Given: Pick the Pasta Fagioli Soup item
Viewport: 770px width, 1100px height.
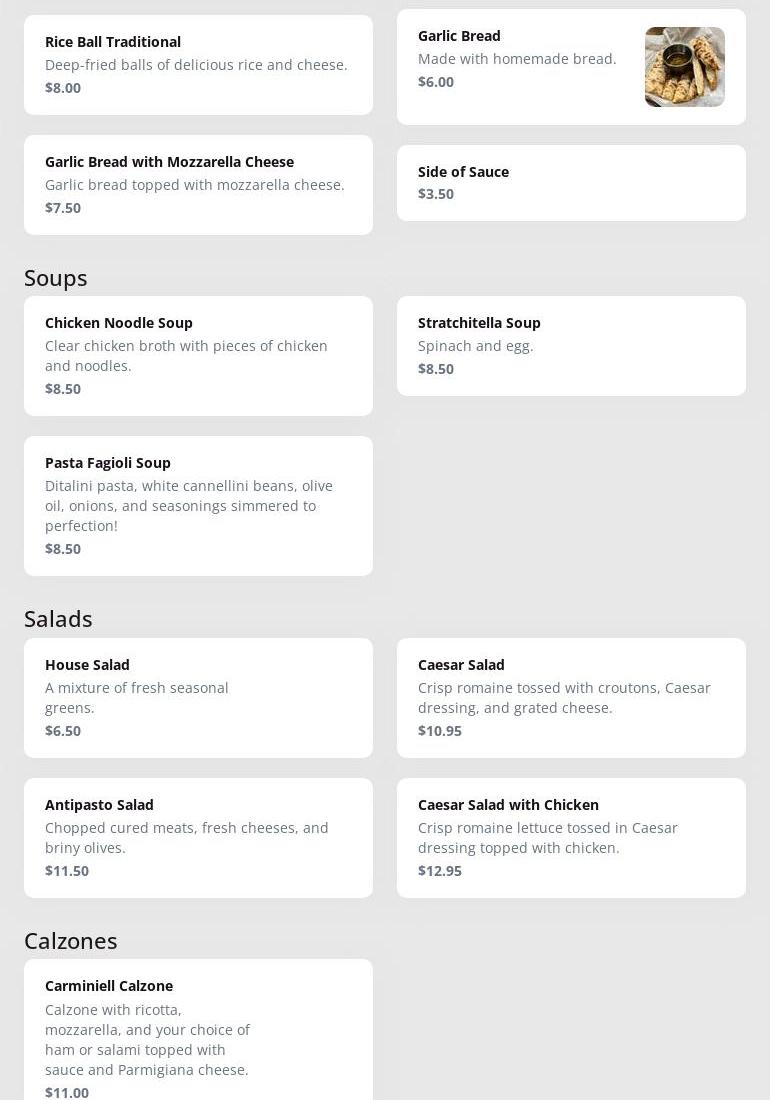Looking at the screenshot, I should (x=198, y=505).
